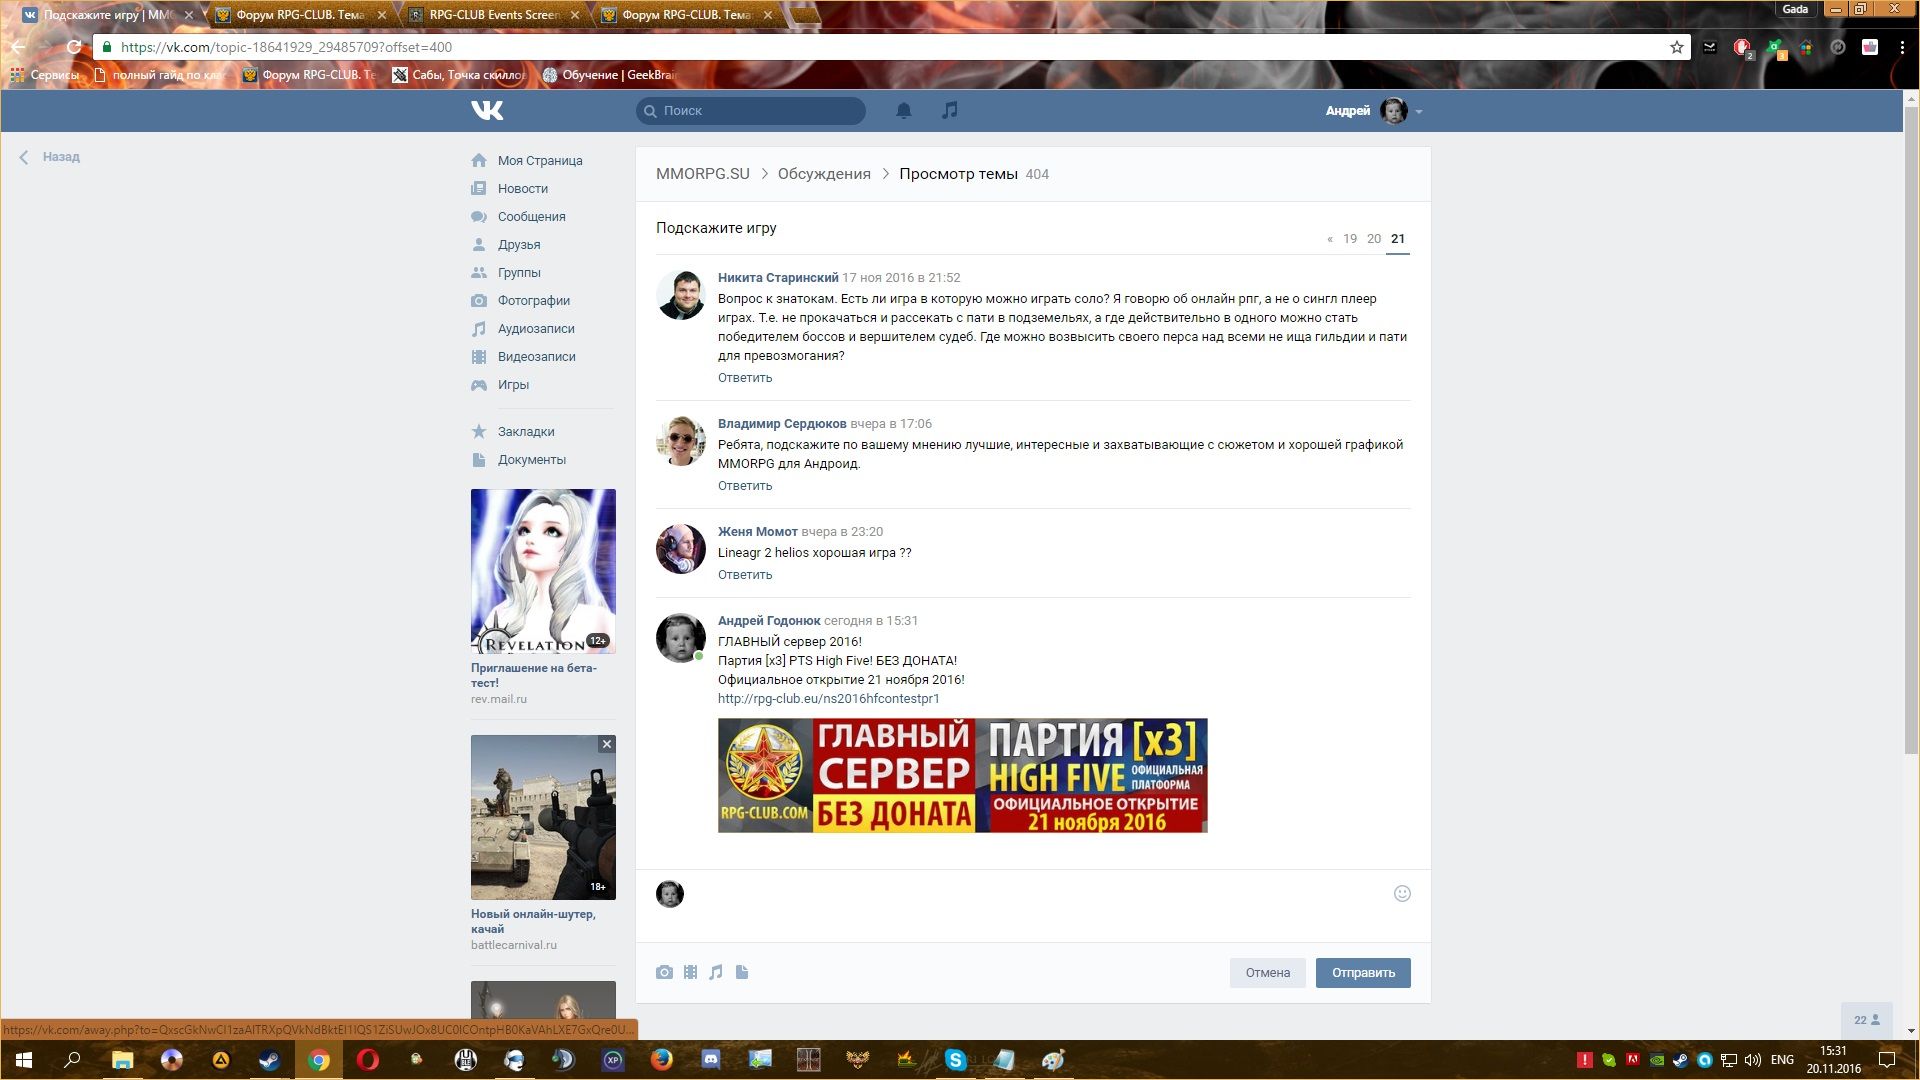Attach a document using file icon
The image size is (1920, 1080).
pyautogui.click(x=742, y=972)
